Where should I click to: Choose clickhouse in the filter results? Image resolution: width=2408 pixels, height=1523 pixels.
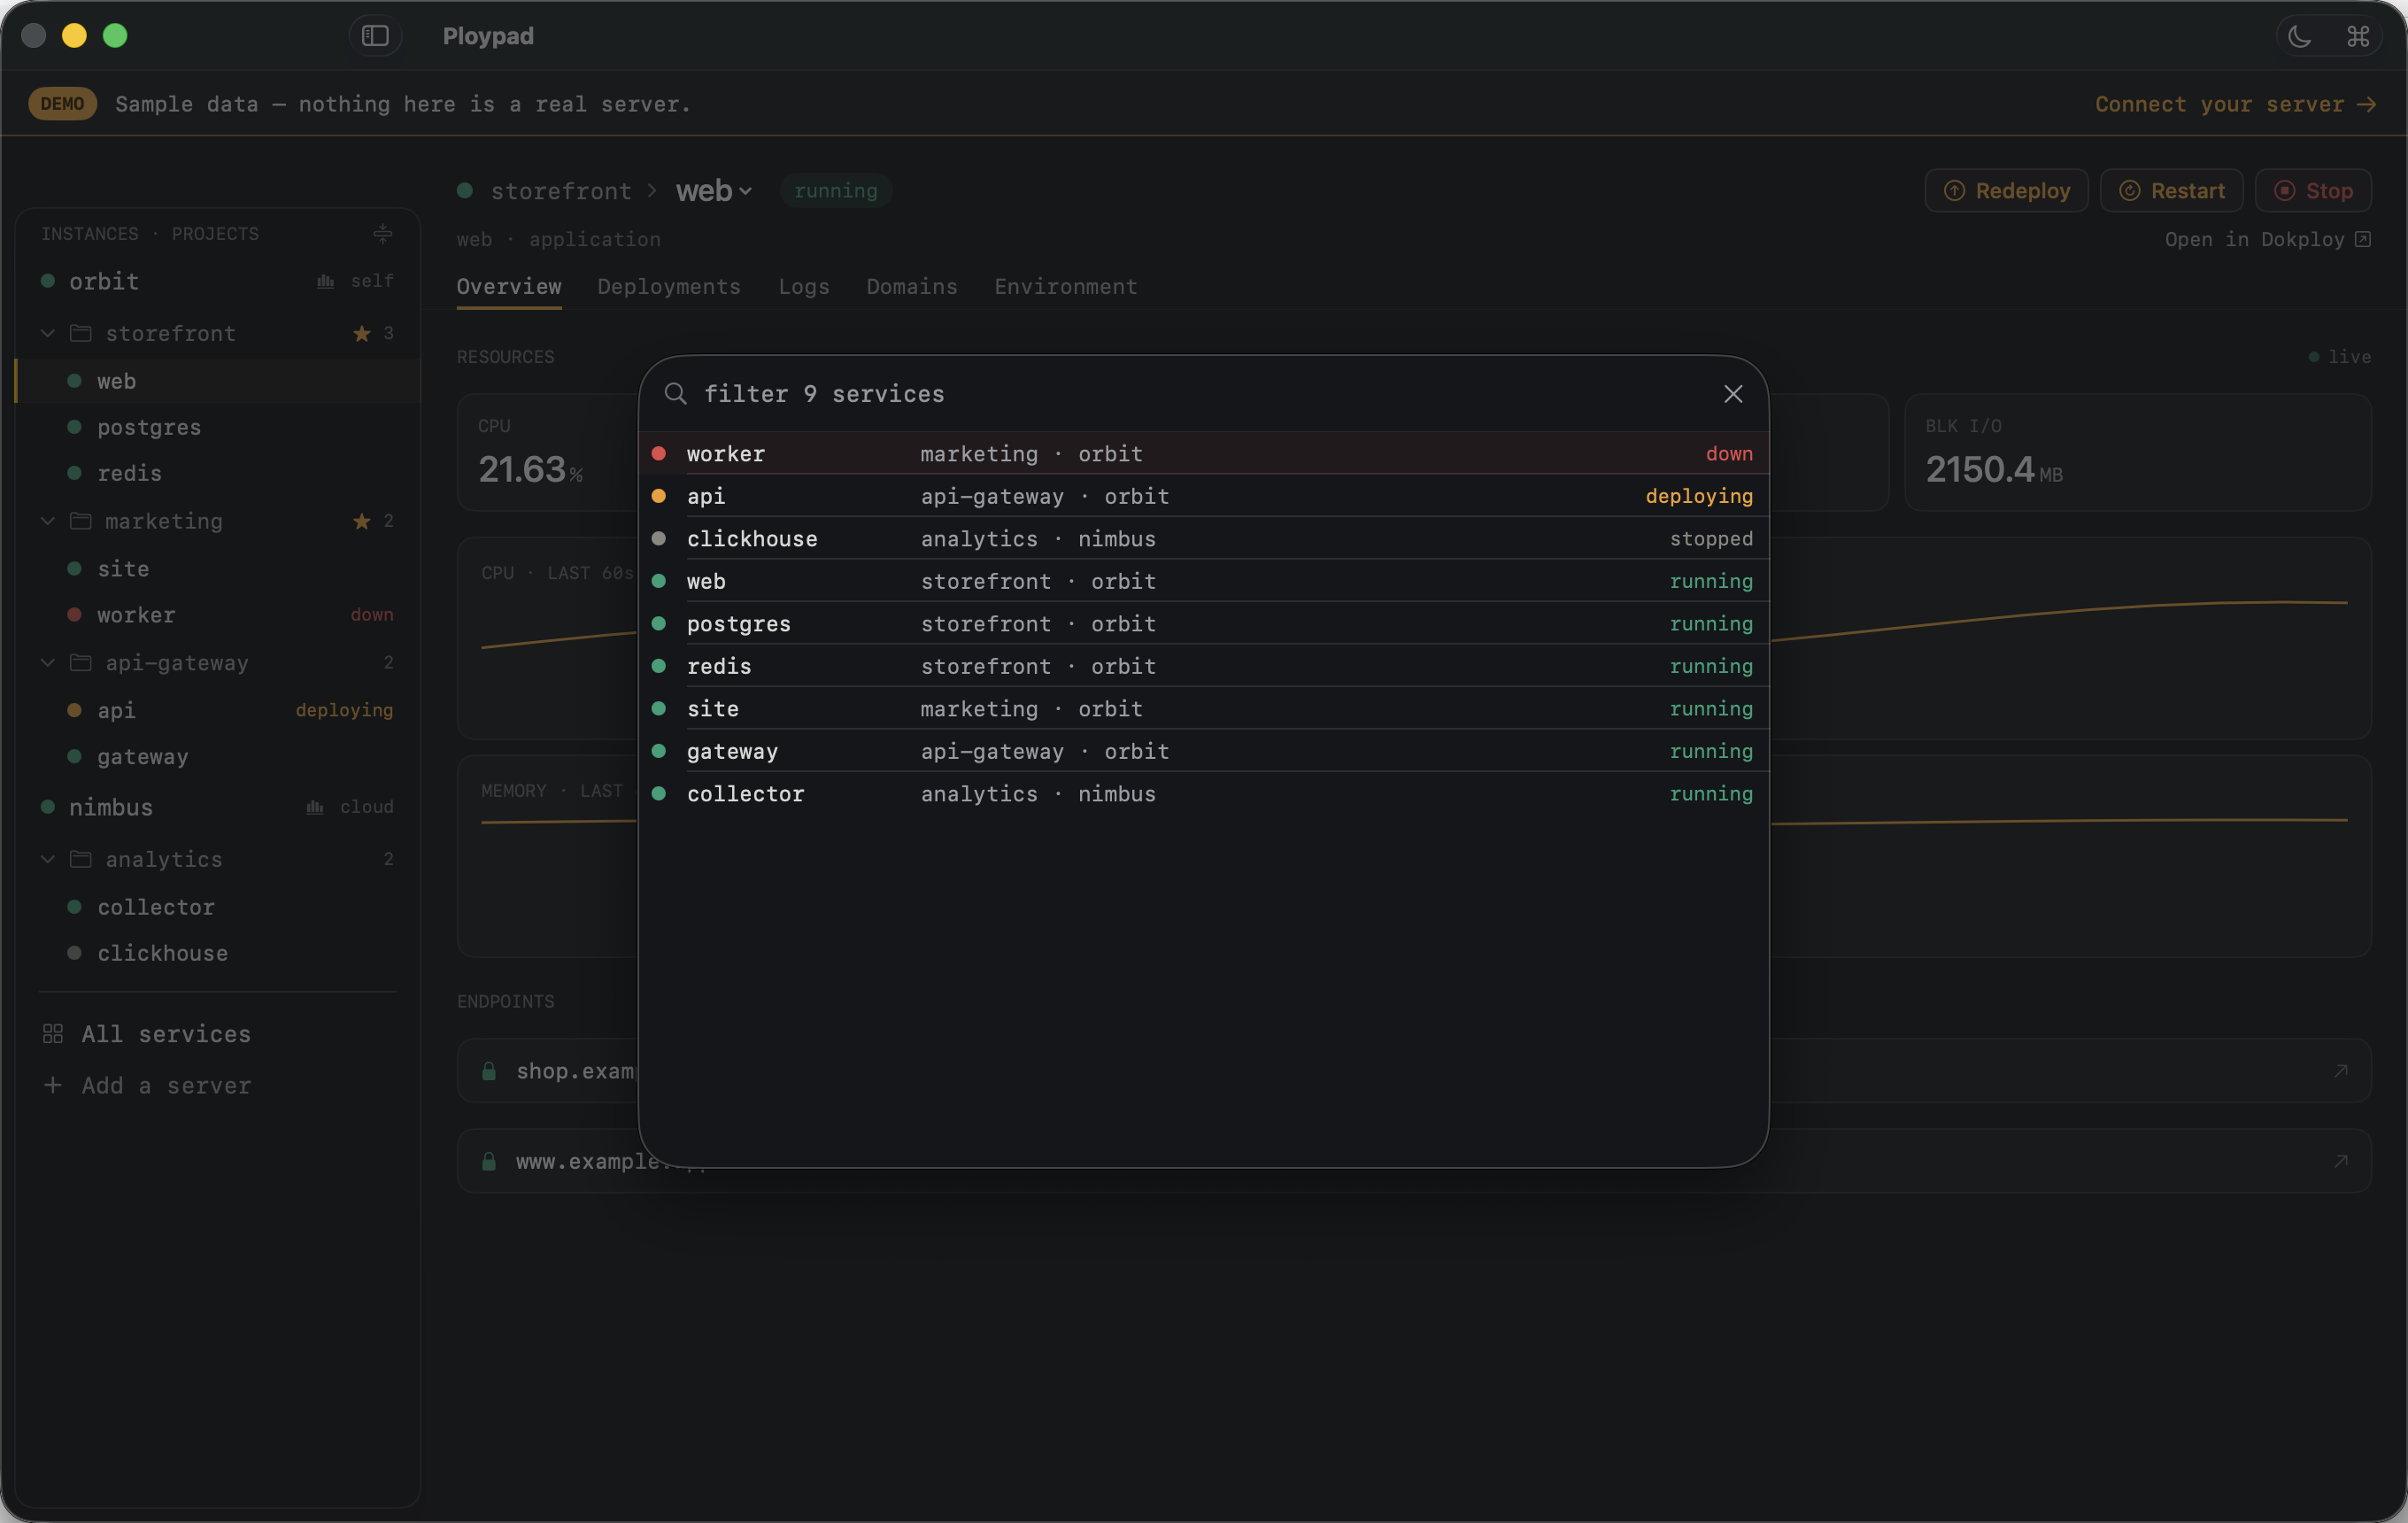click(x=1203, y=538)
